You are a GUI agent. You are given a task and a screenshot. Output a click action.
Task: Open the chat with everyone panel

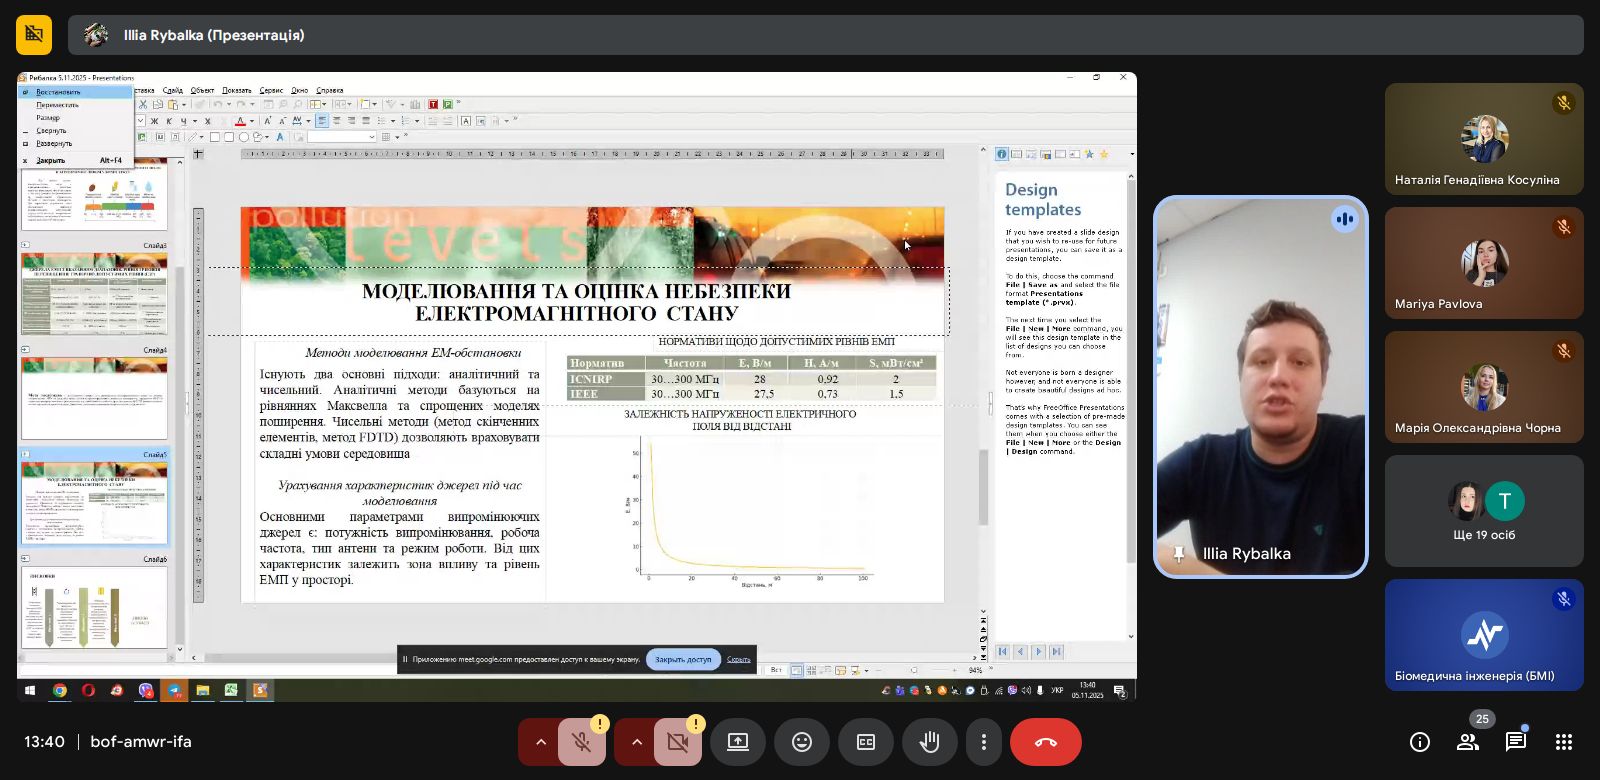coord(1516,742)
